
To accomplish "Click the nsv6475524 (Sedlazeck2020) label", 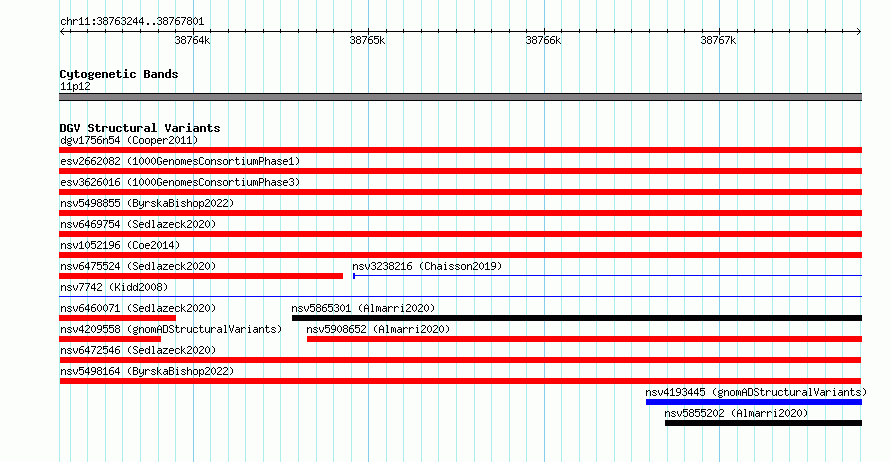I will 138,266.
